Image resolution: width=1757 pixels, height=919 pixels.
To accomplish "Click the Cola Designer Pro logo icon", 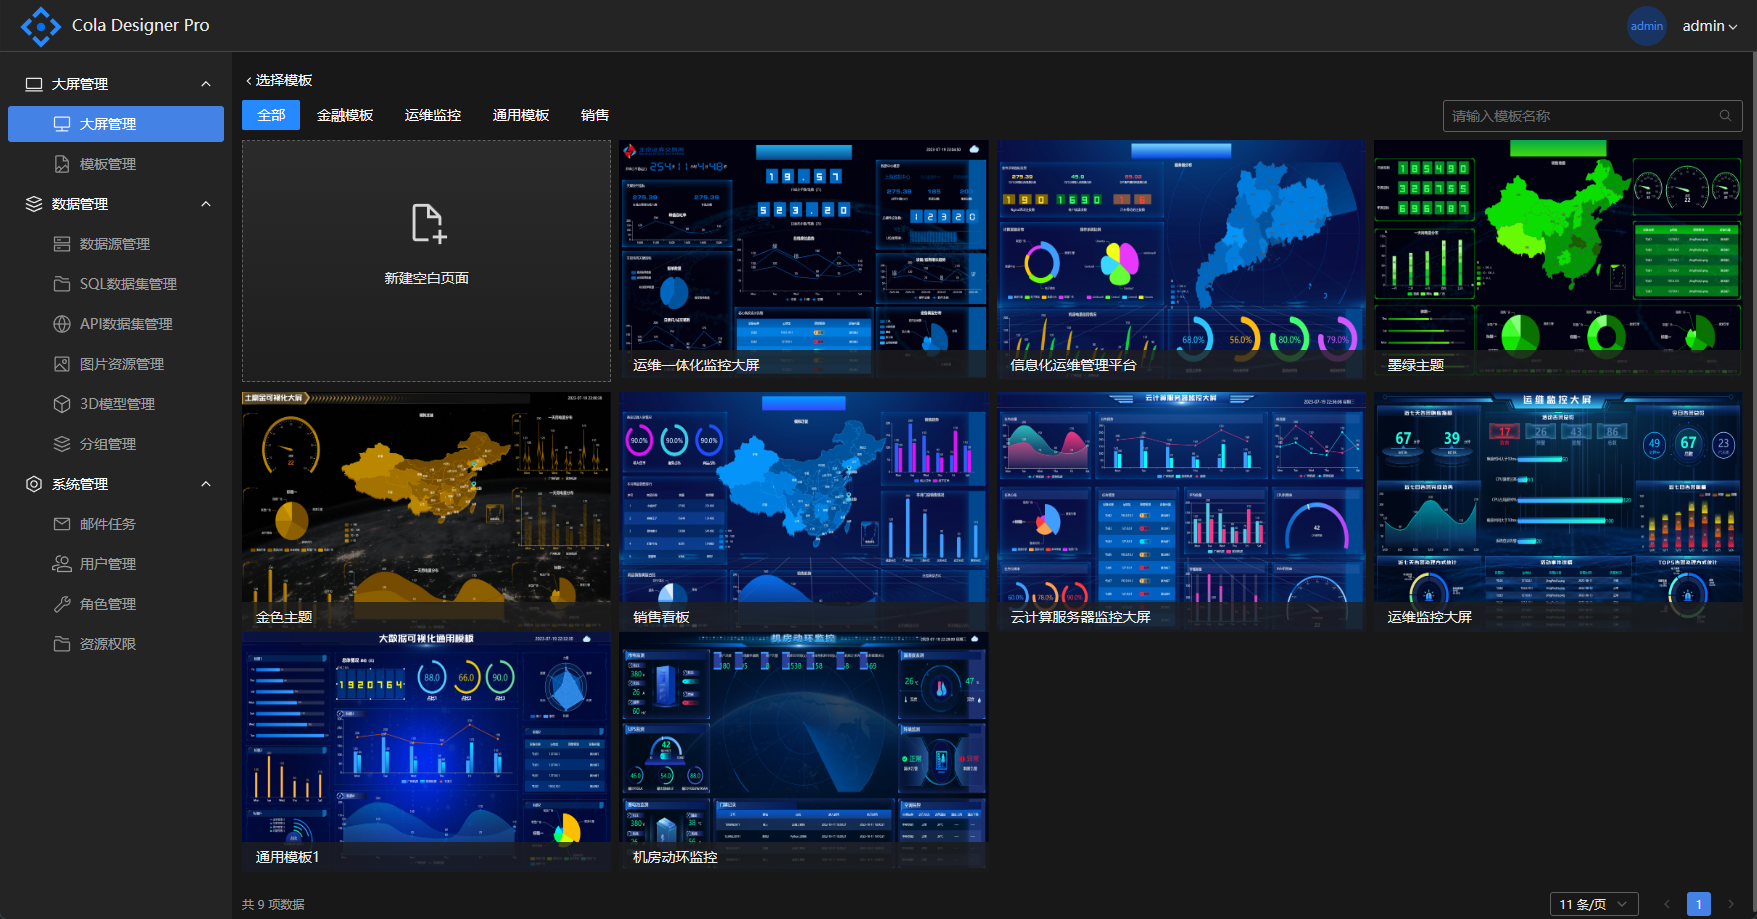I will pyautogui.click(x=40, y=26).
